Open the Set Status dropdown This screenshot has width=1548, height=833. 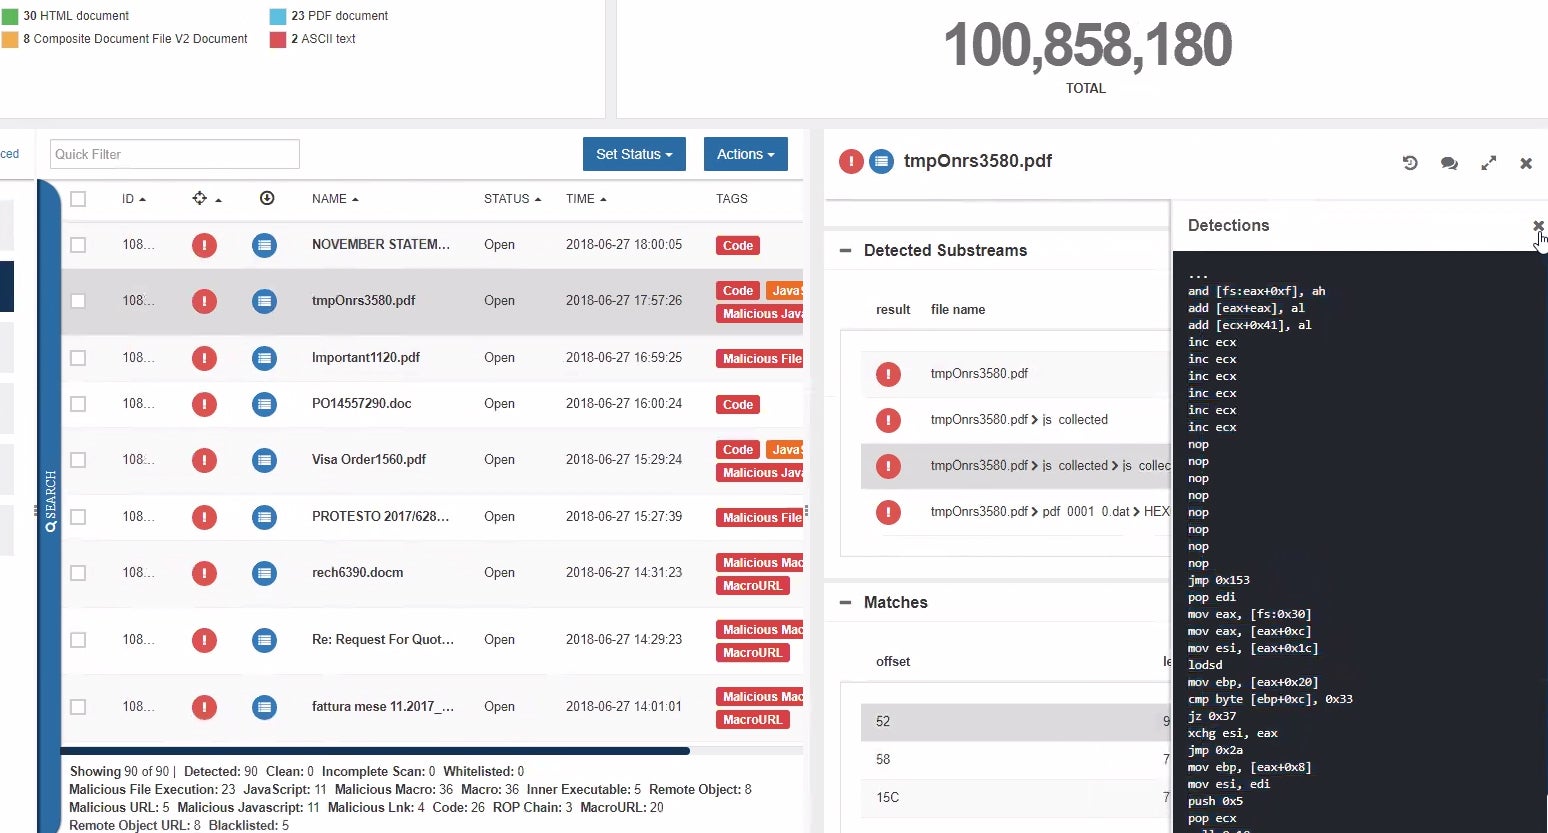(x=634, y=154)
